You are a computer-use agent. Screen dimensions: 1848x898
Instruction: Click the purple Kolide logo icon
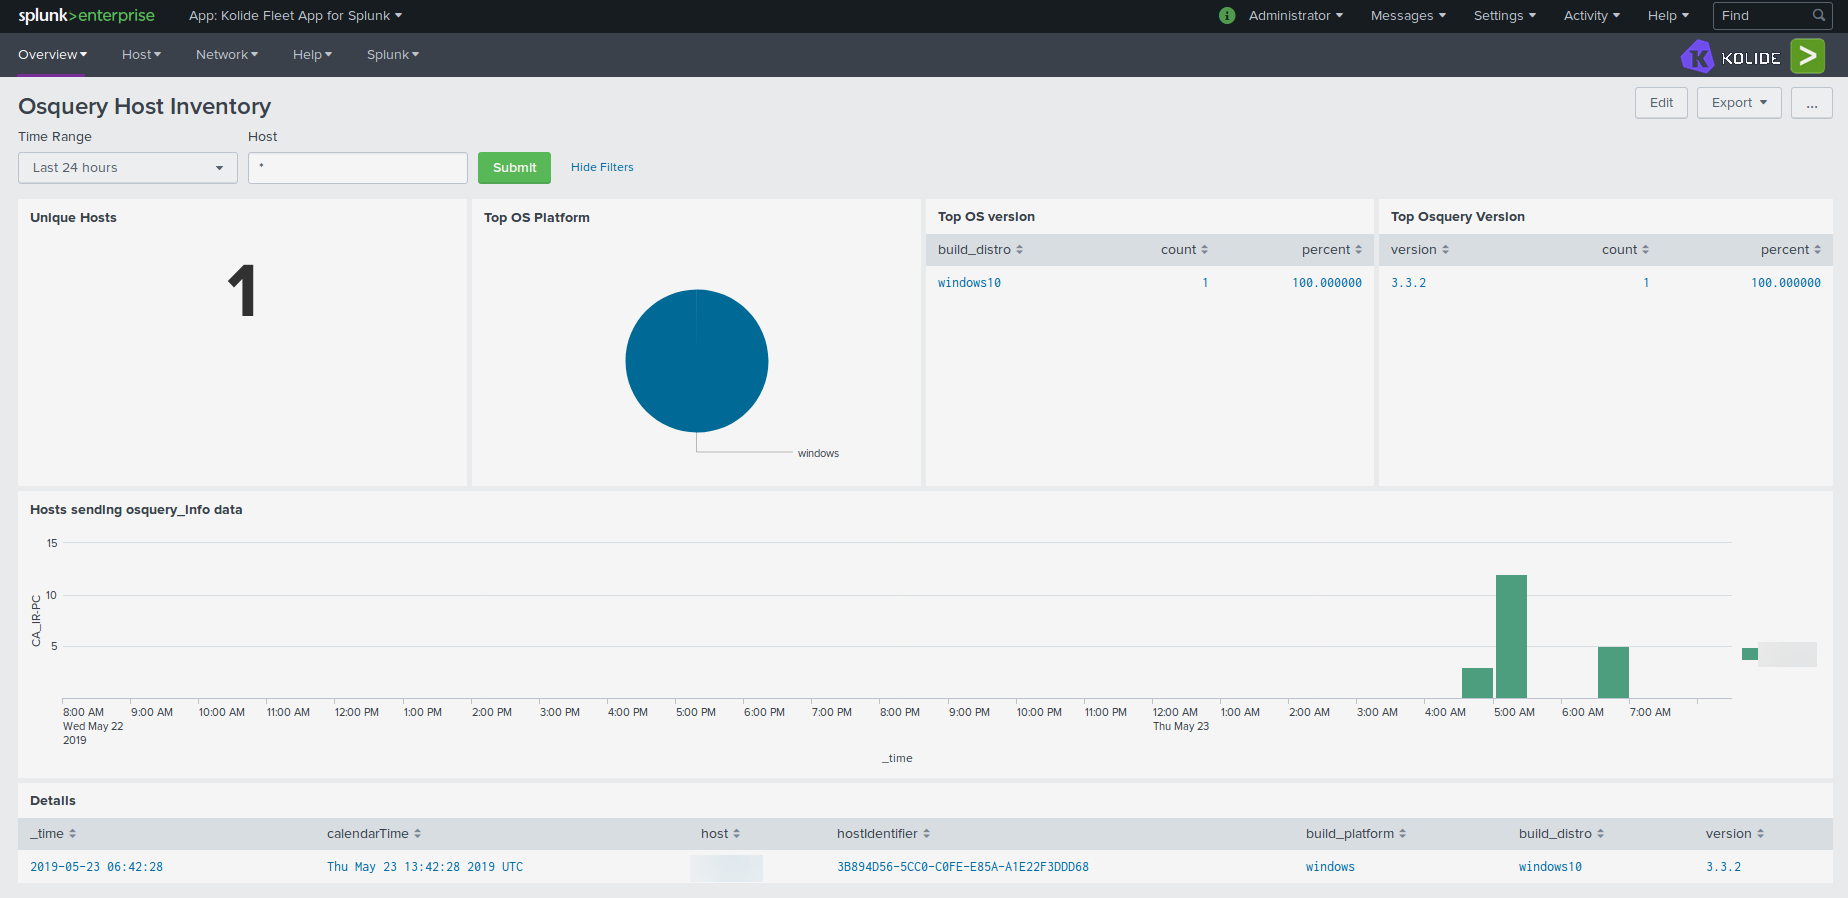1698,57
